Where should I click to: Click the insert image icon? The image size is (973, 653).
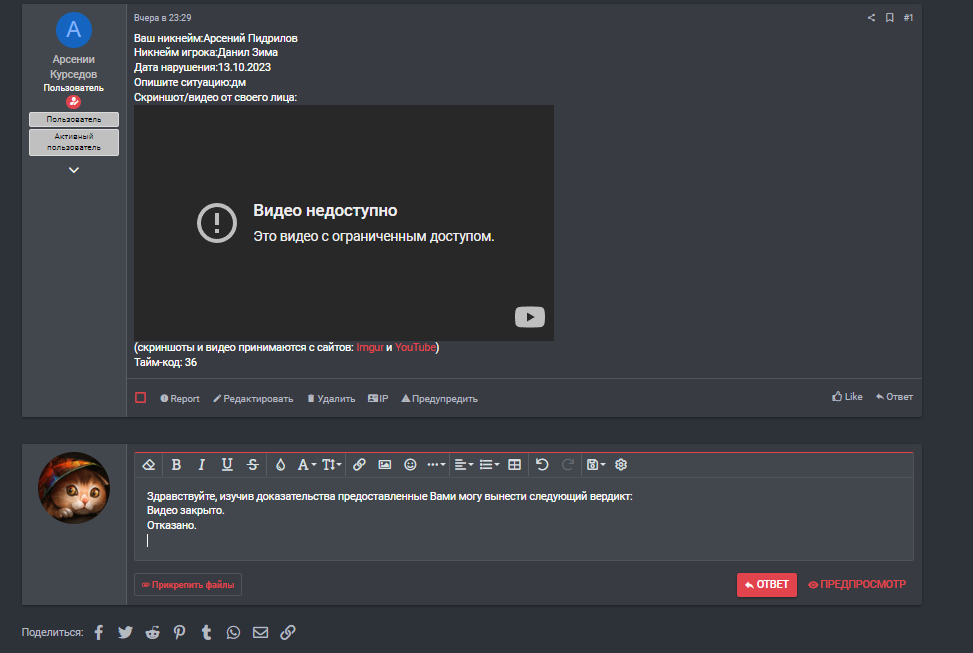(x=385, y=464)
